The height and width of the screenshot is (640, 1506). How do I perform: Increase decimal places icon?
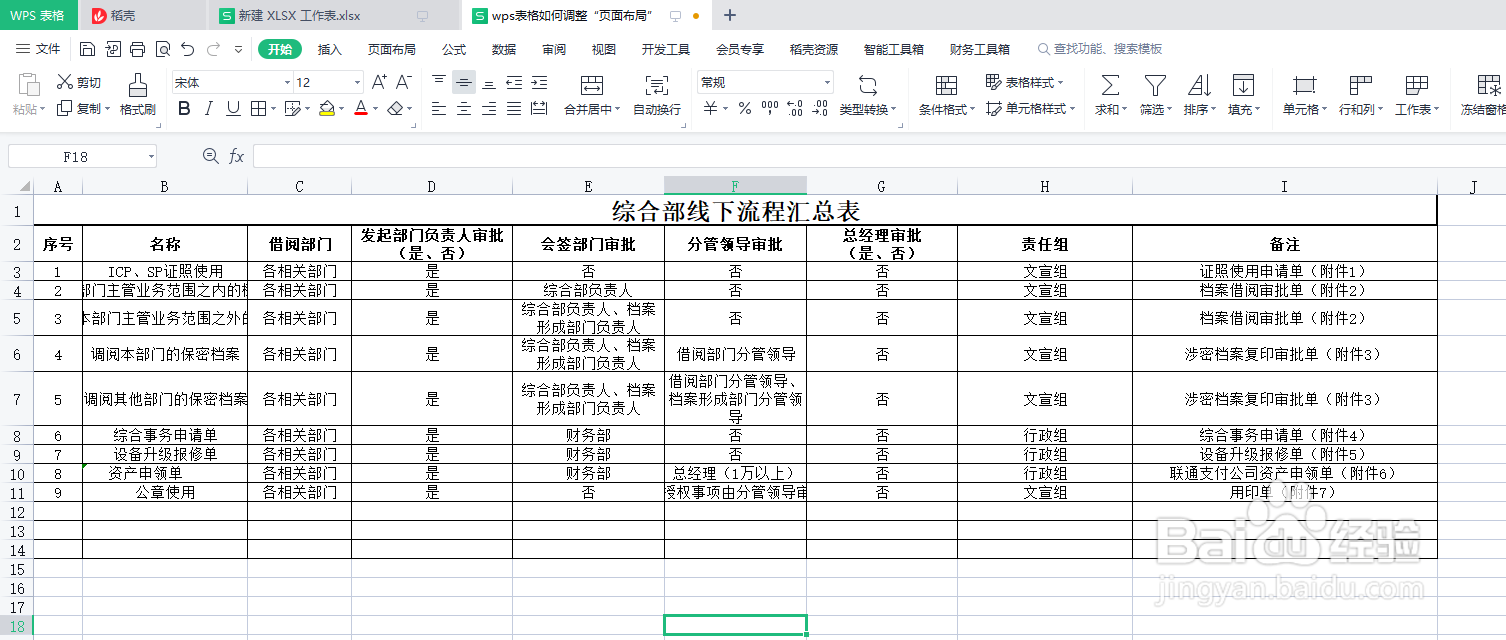click(795, 108)
